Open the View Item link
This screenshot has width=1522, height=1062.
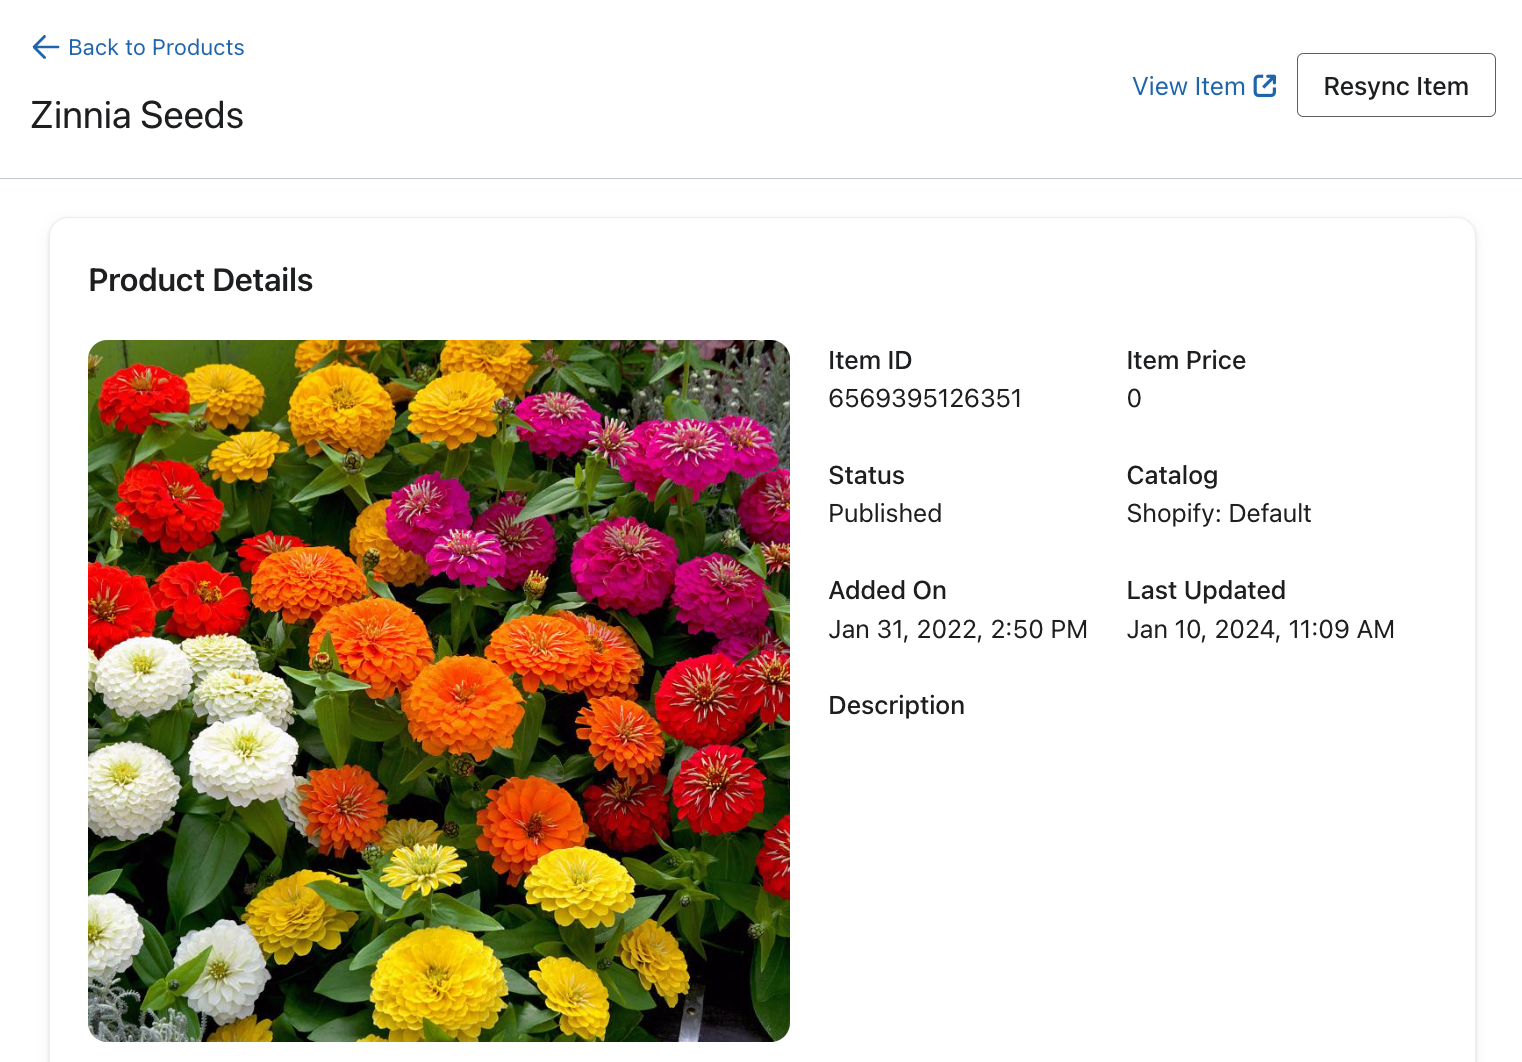pos(1188,87)
